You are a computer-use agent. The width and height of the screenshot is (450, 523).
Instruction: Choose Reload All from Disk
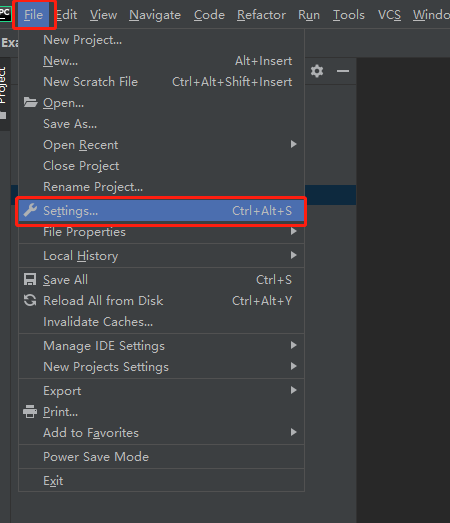[x=161, y=301]
